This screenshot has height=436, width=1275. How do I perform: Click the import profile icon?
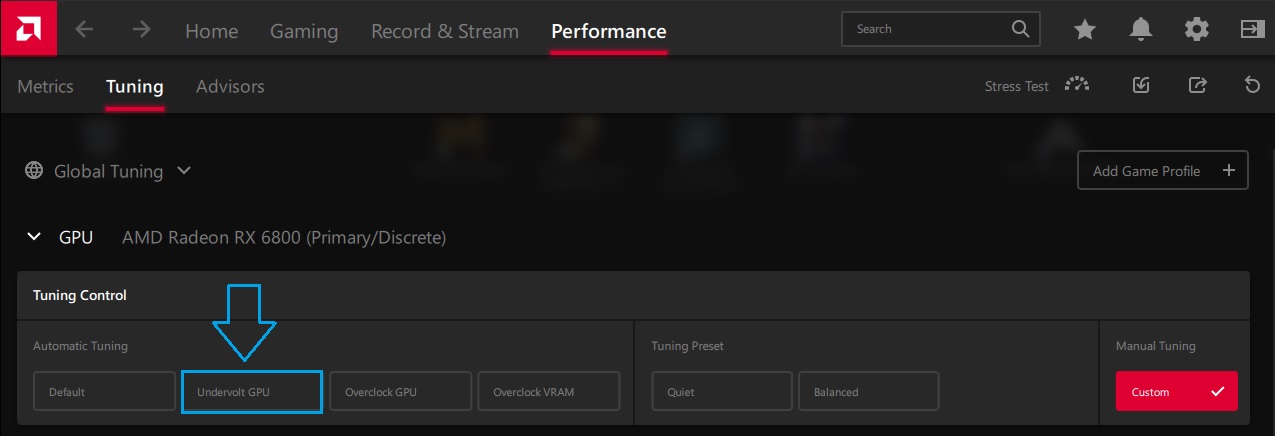tap(1141, 85)
